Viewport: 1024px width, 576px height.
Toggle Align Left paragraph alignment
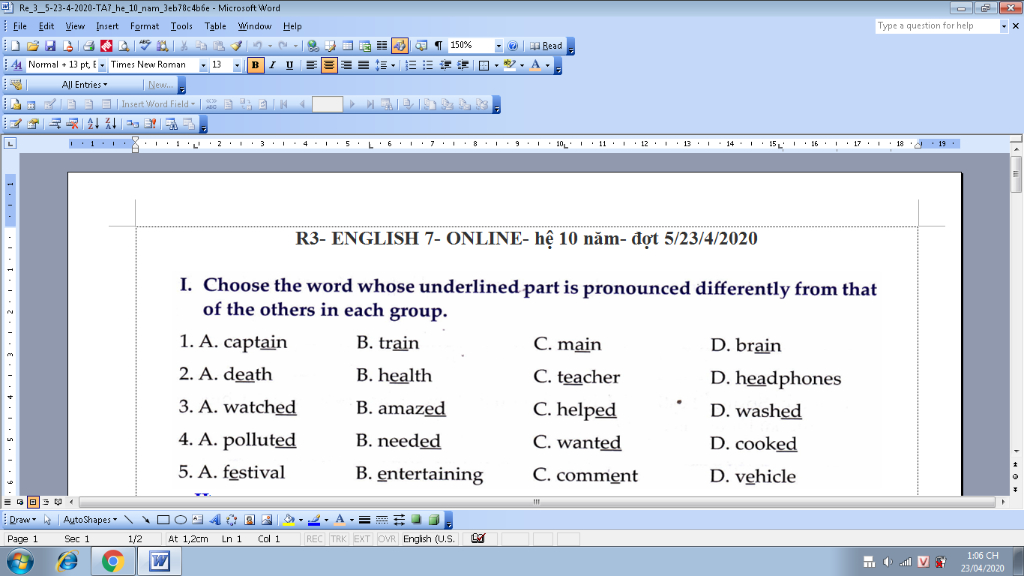(312, 65)
